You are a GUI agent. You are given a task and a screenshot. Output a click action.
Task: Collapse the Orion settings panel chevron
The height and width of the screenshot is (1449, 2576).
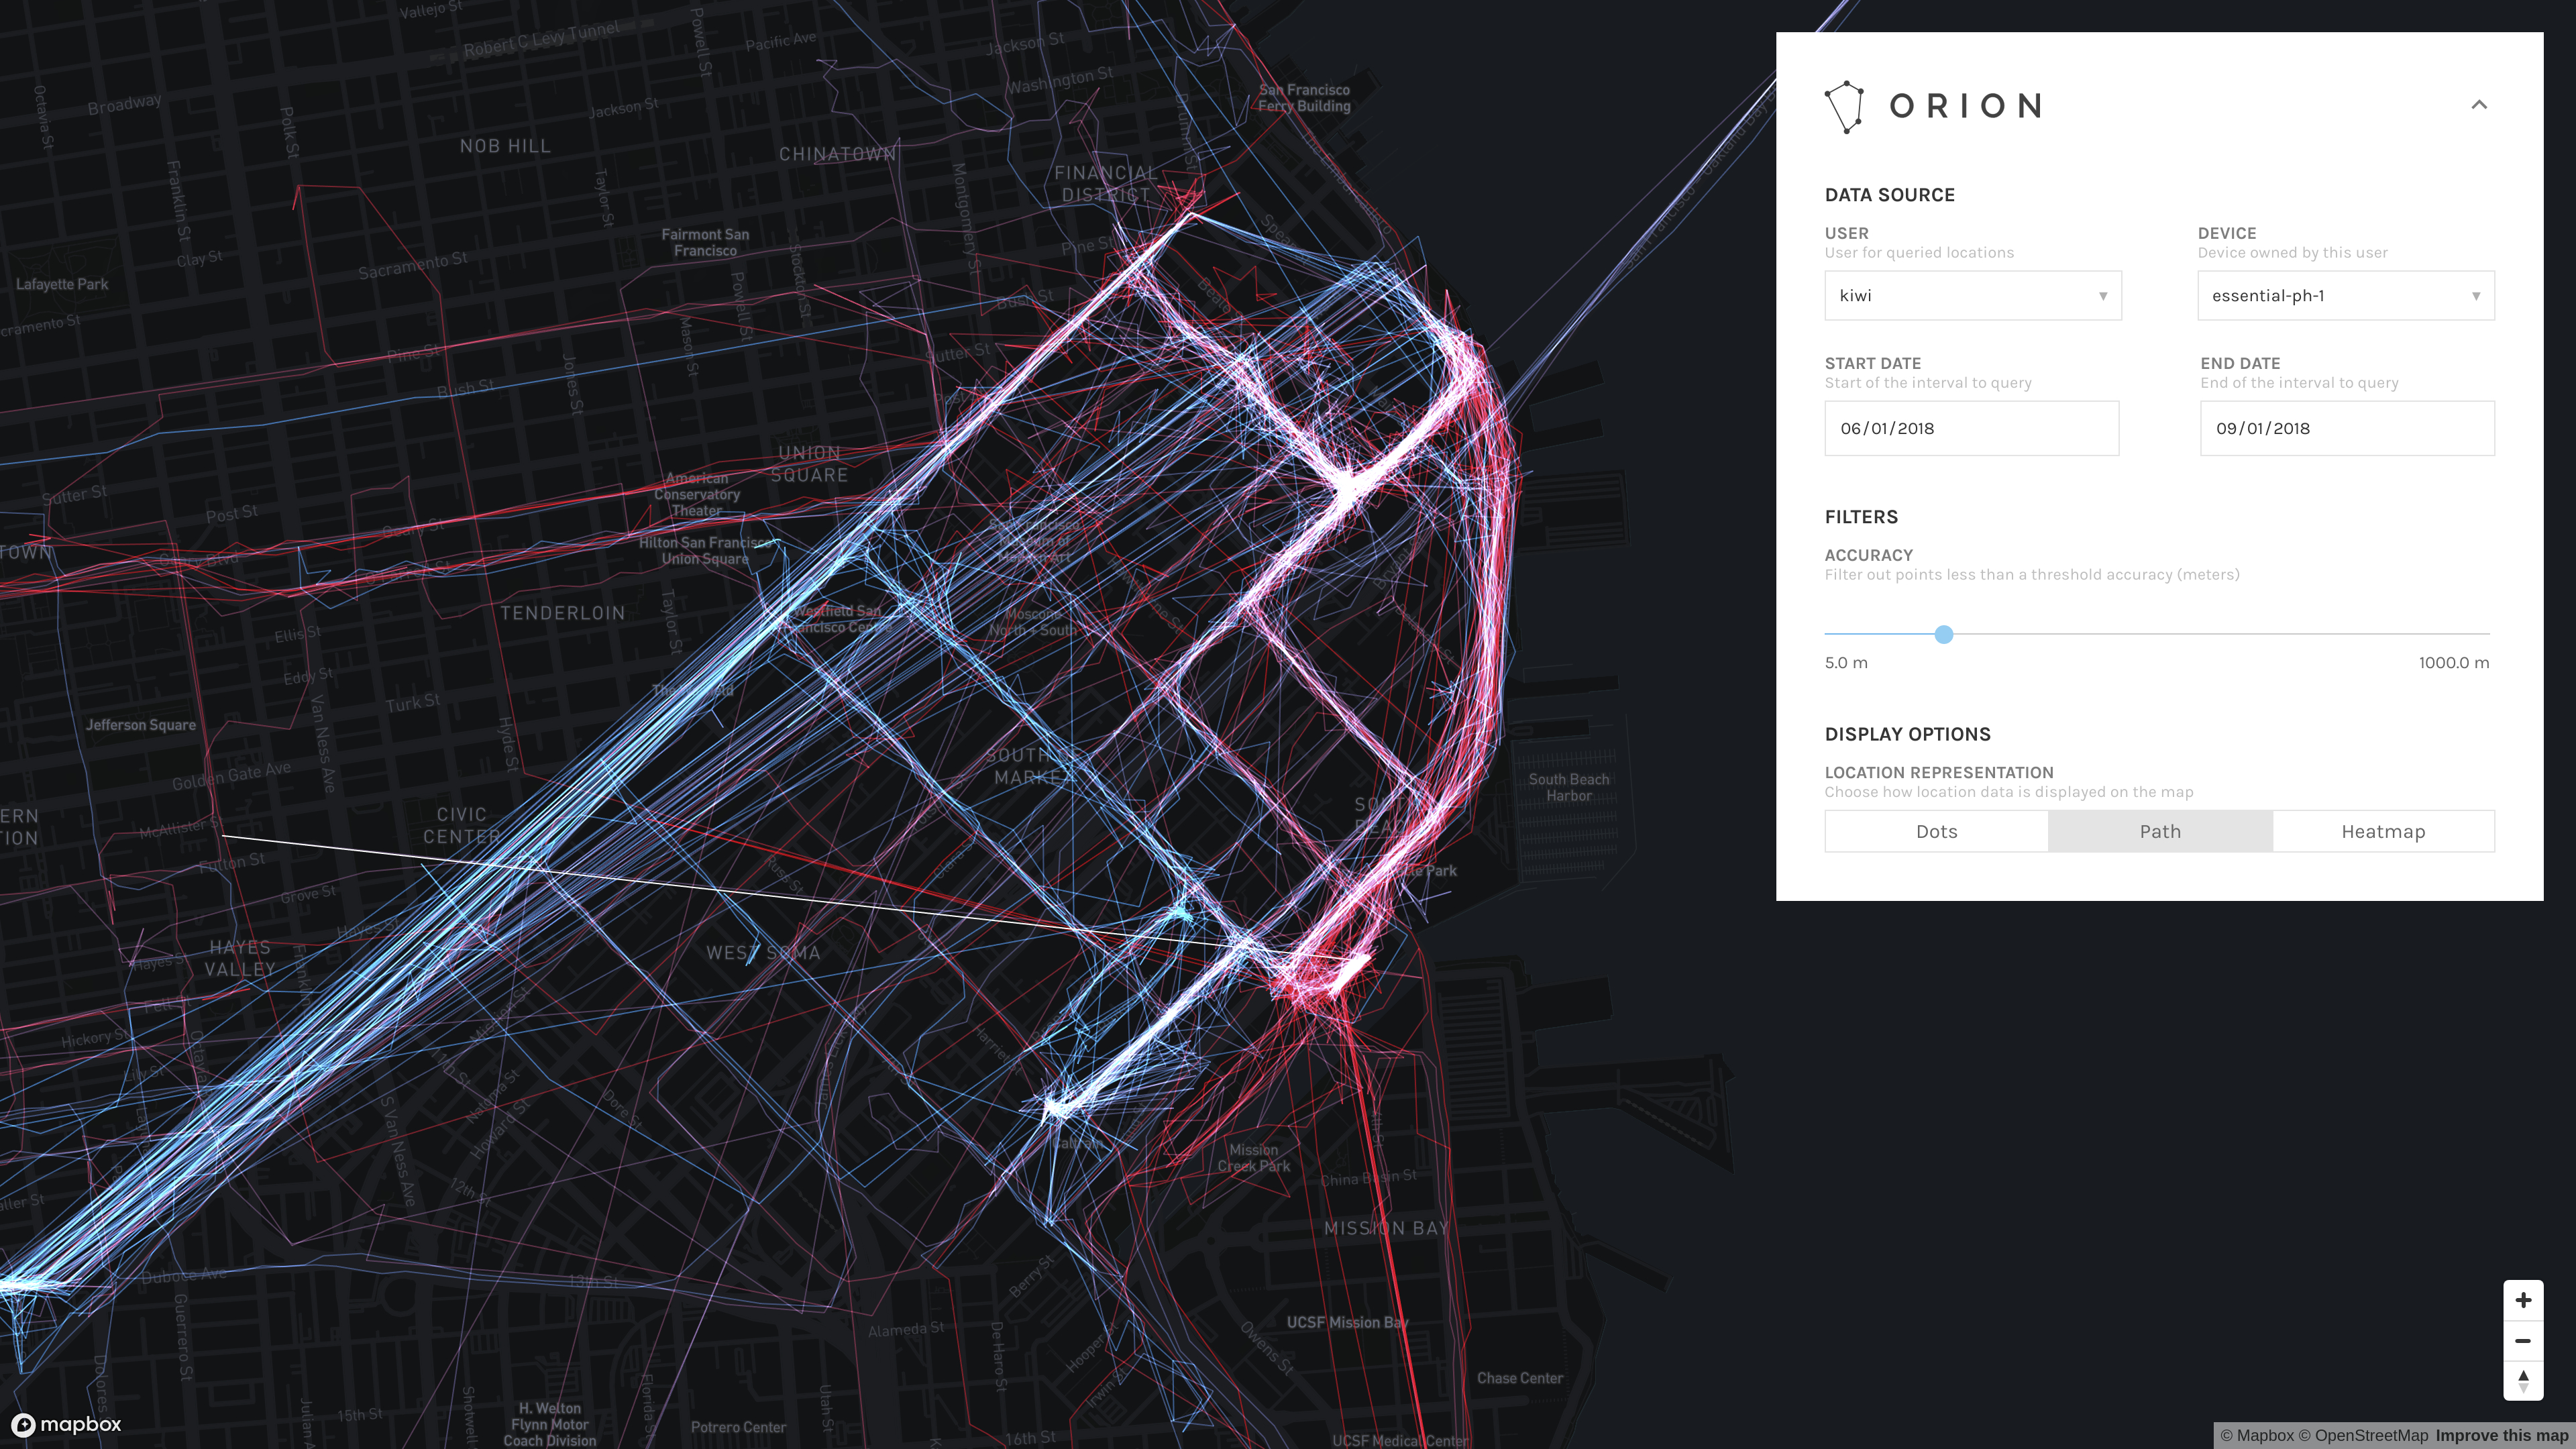point(2479,105)
